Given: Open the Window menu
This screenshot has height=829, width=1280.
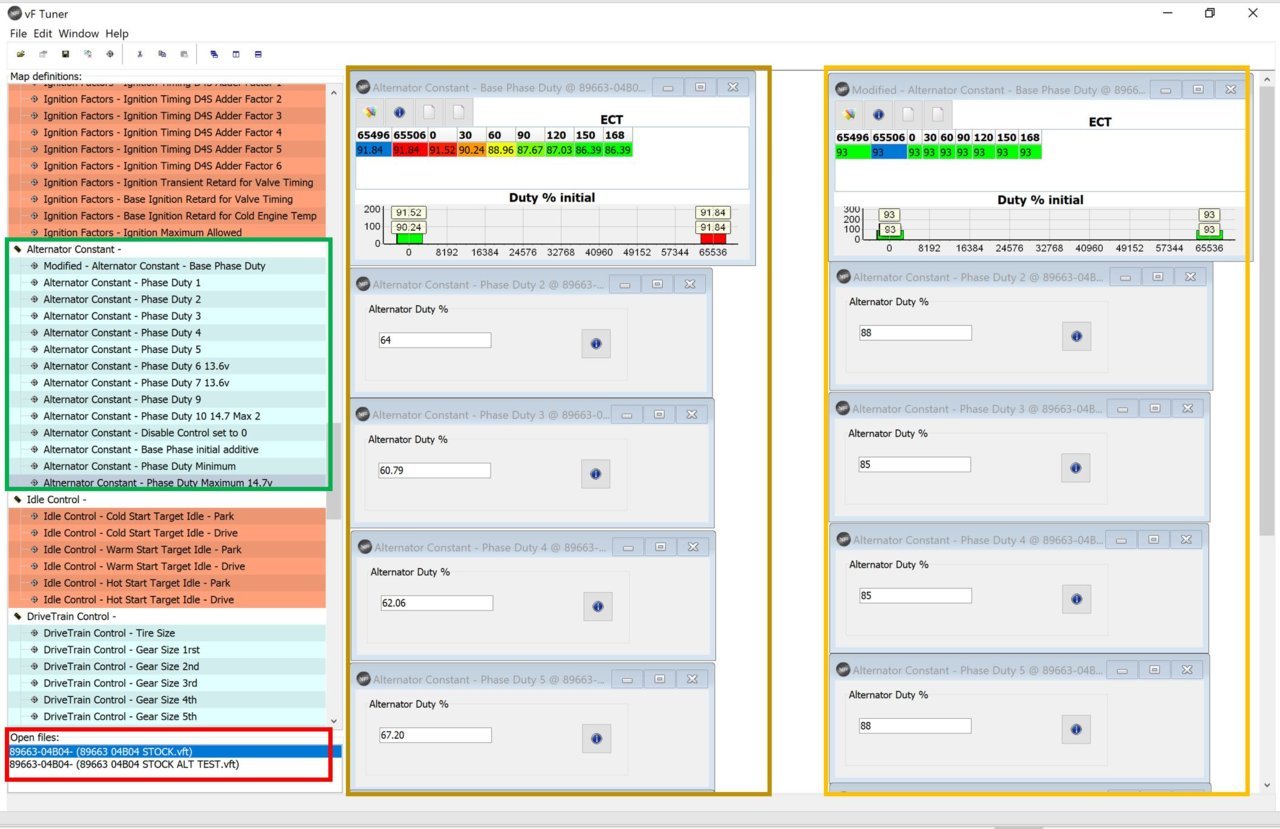Looking at the screenshot, I should coord(78,34).
